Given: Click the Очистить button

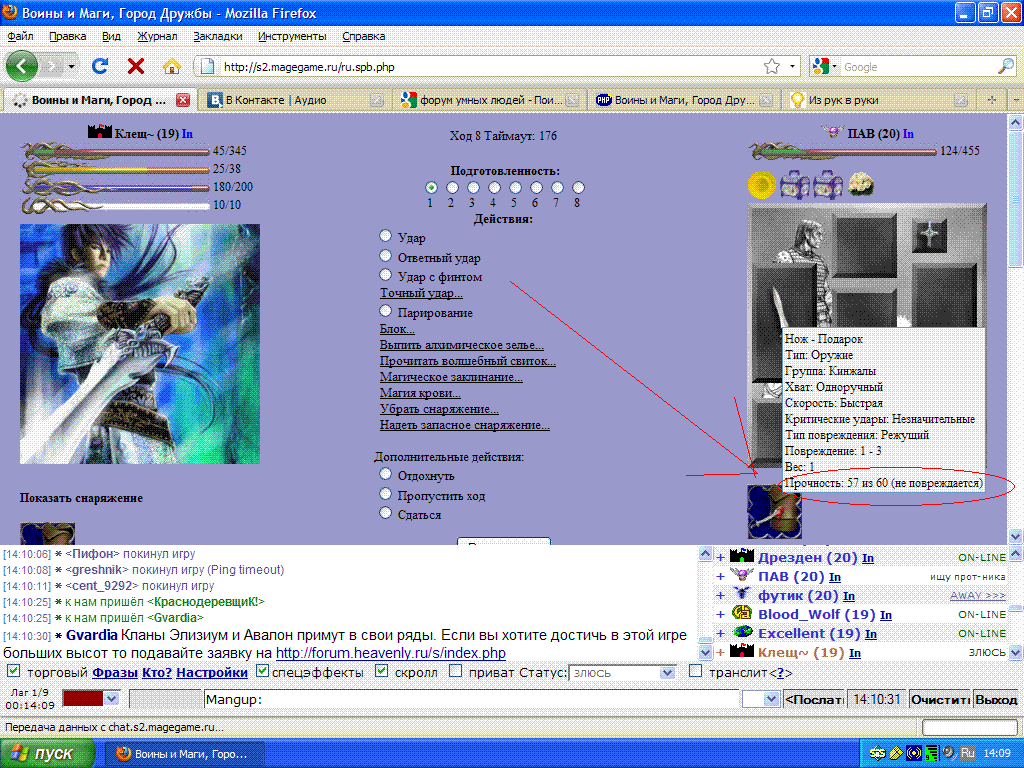Looking at the screenshot, I should pyautogui.click(x=940, y=699).
